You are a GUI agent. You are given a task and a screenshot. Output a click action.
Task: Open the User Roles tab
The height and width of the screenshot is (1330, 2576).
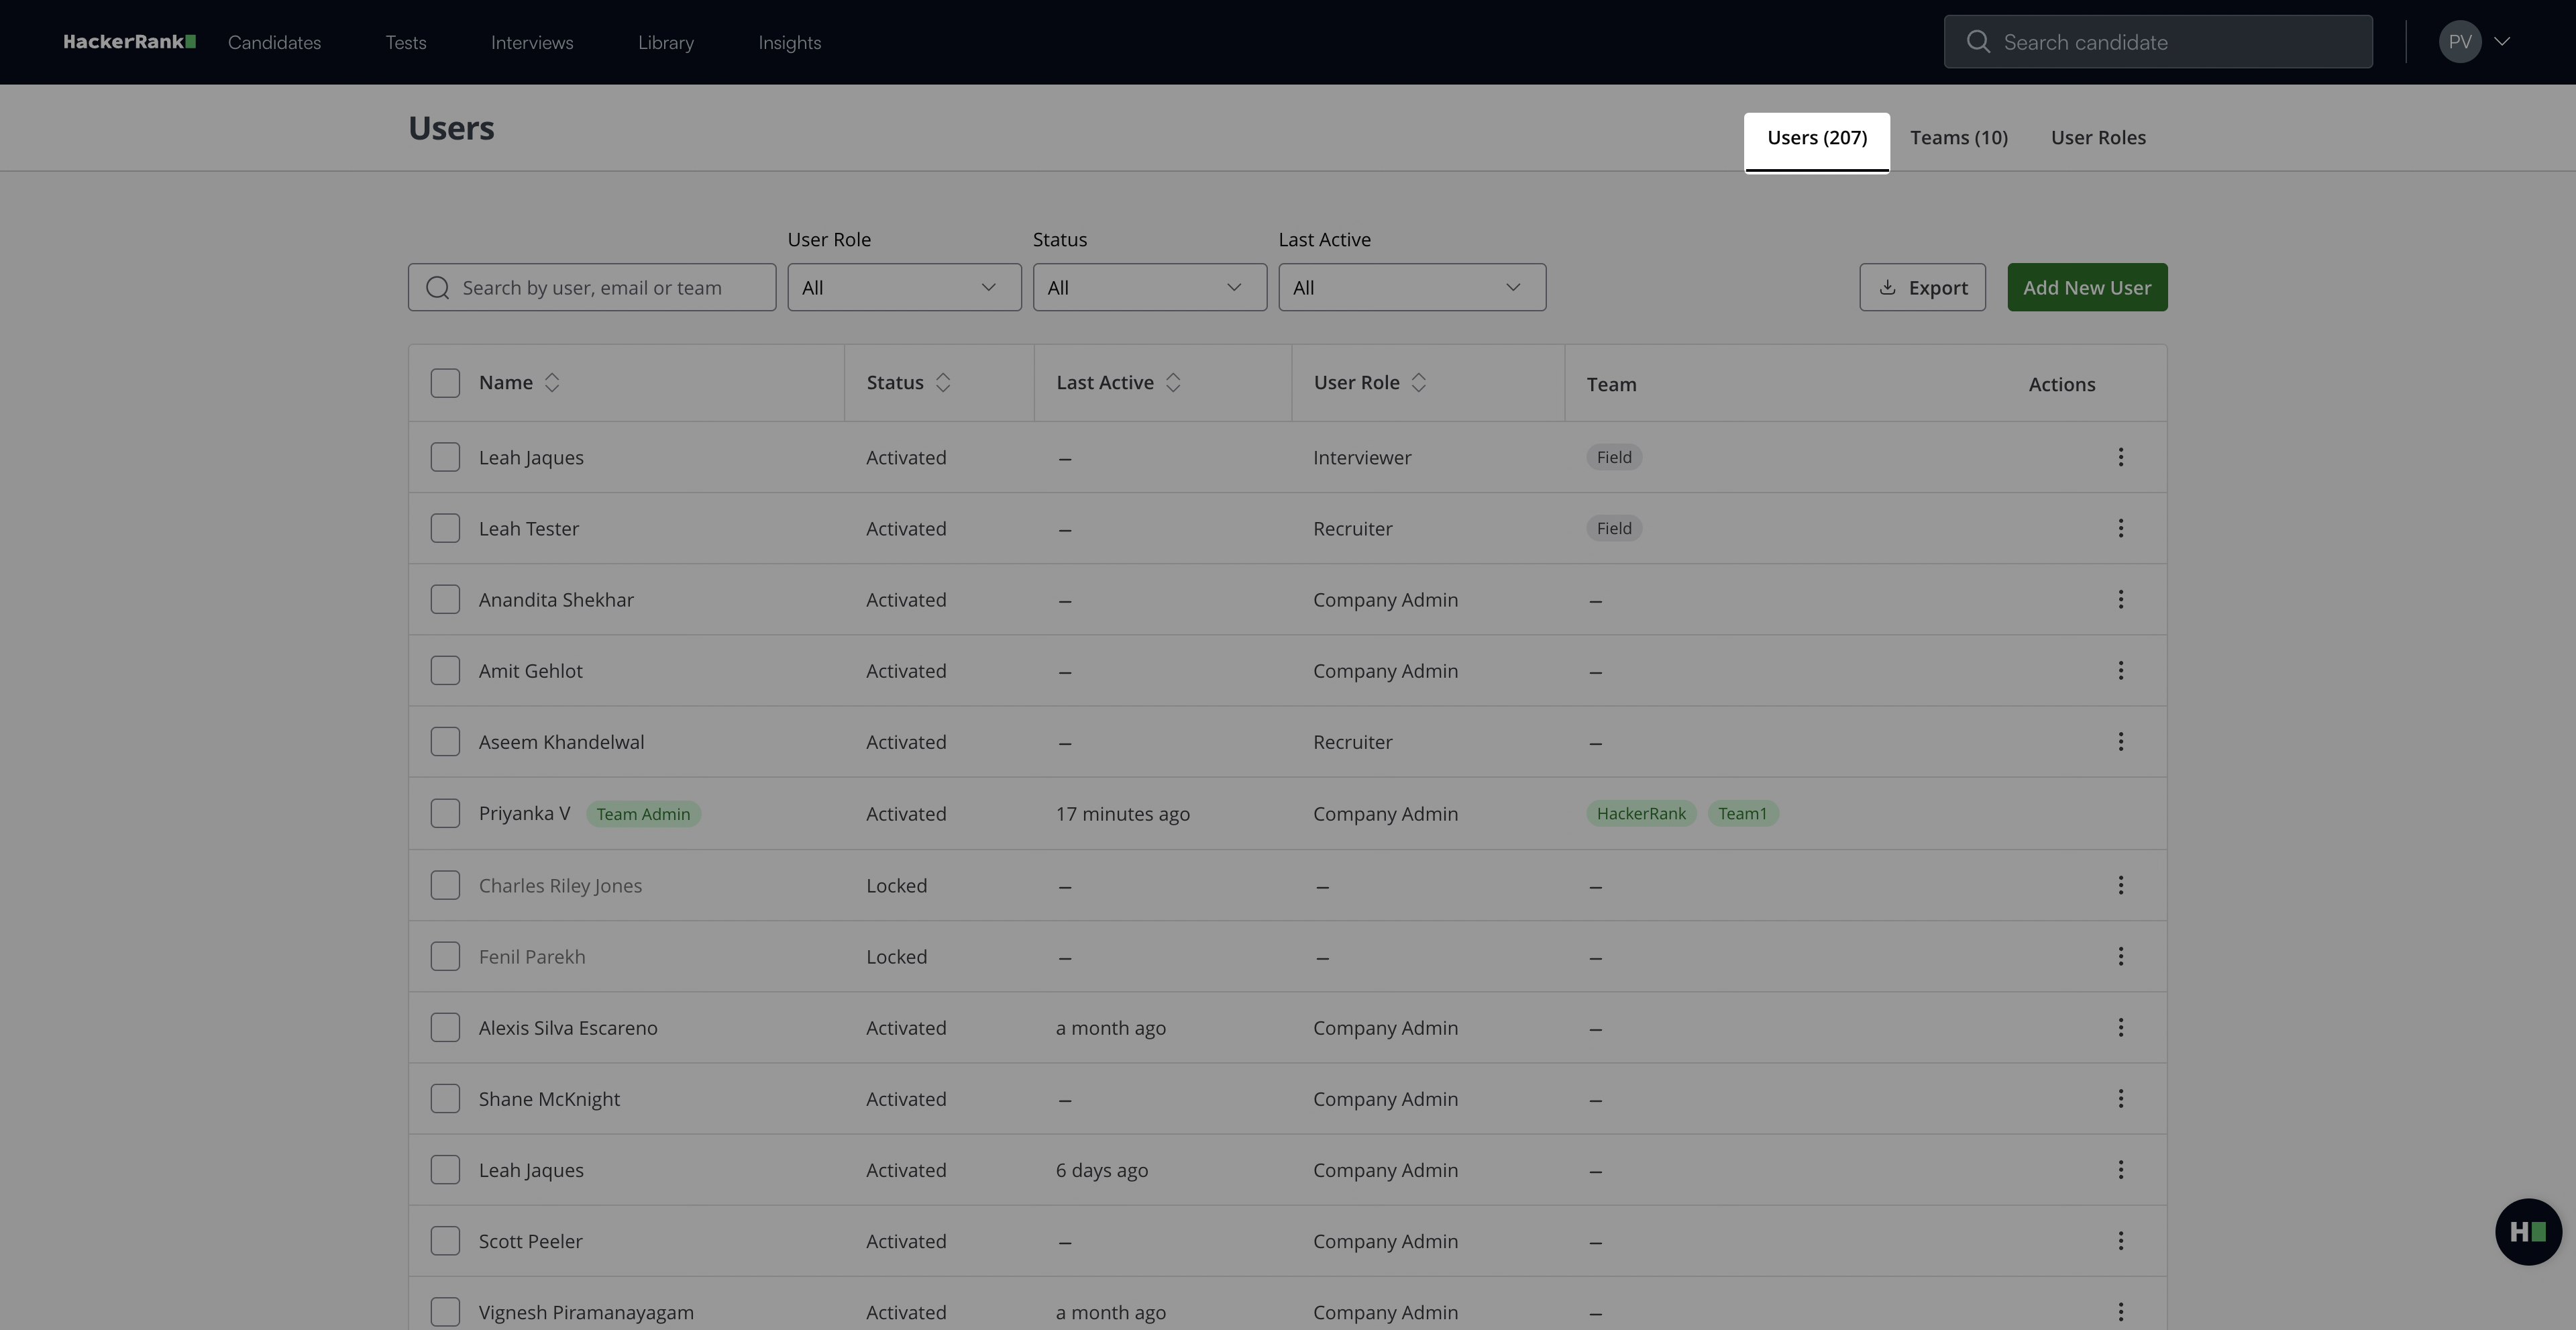pyautogui.click(x=2097, y=138)
